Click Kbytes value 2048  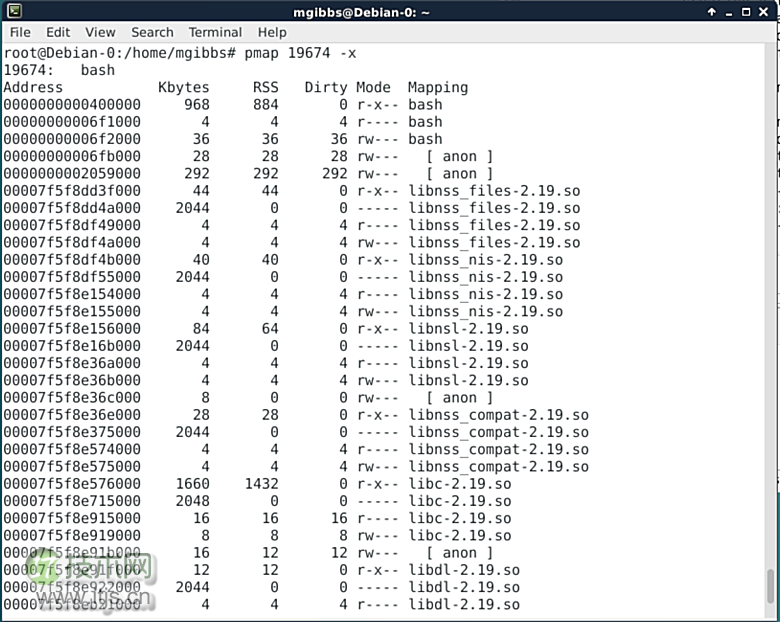click(x=193, y=502)
